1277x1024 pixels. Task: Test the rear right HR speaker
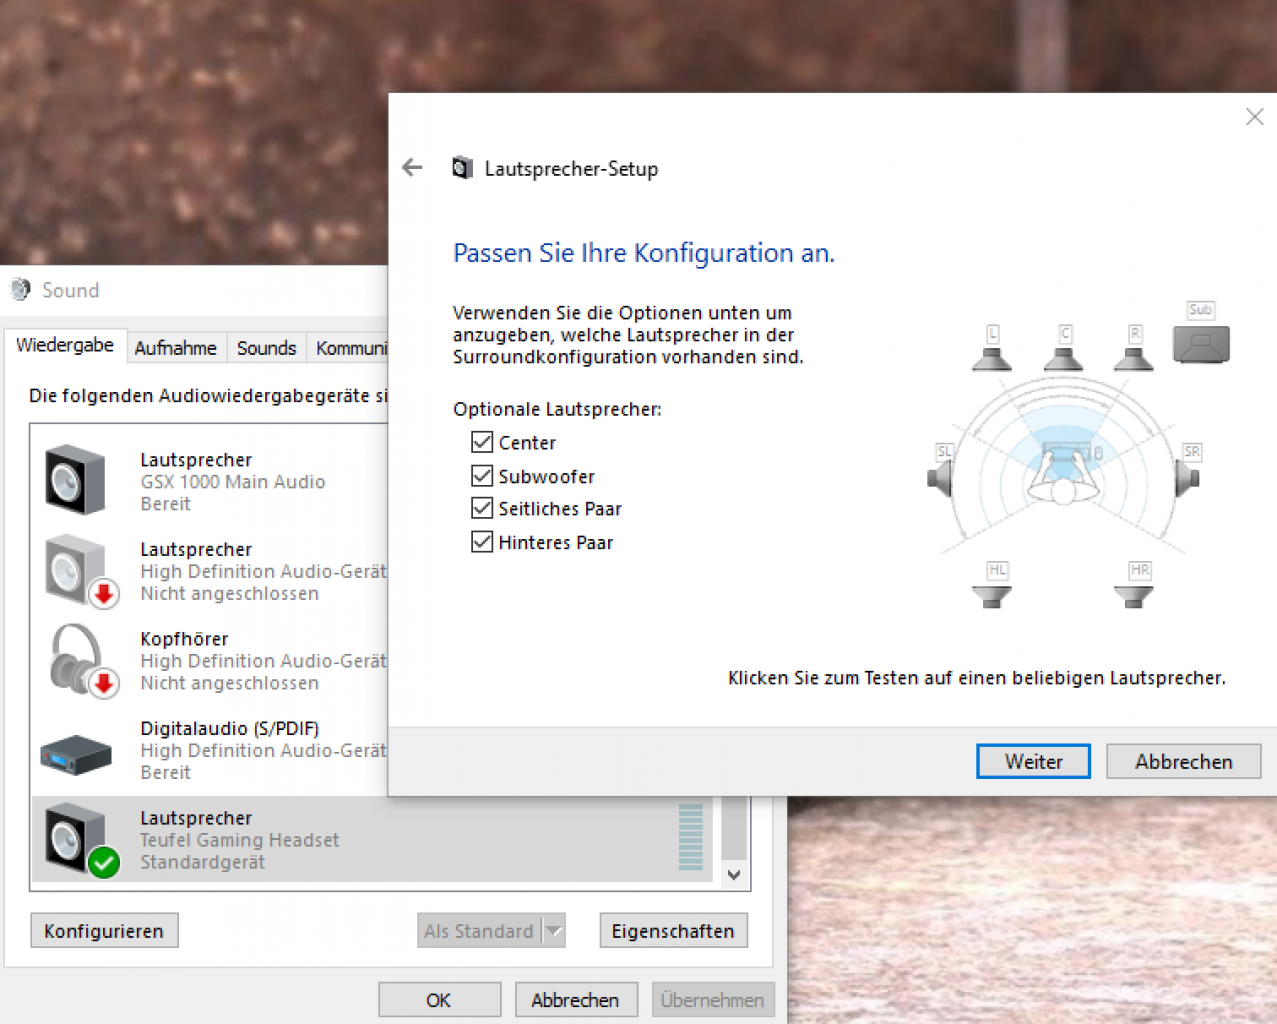click(1135, 586)
